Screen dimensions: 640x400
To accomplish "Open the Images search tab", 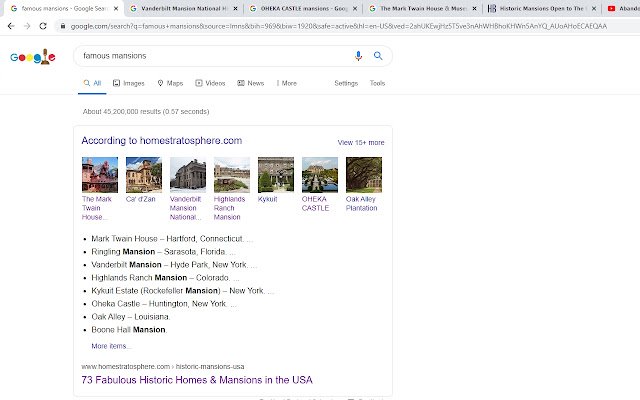I will 129,83.
